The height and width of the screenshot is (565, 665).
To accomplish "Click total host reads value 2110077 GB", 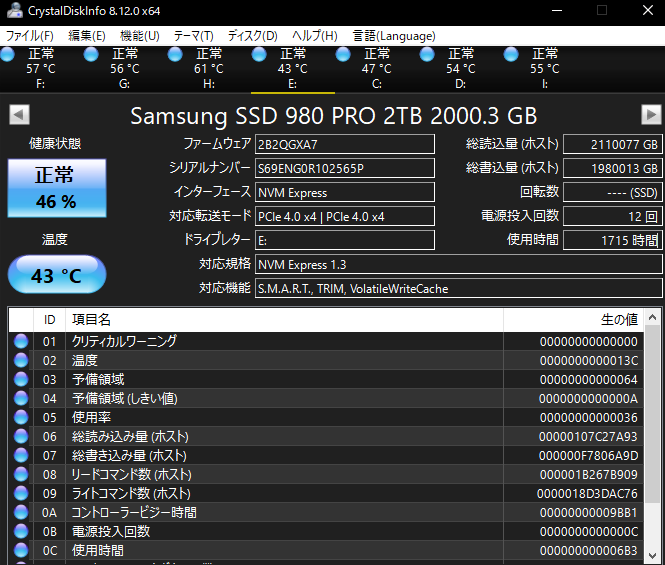I will (x=612, y=144).
